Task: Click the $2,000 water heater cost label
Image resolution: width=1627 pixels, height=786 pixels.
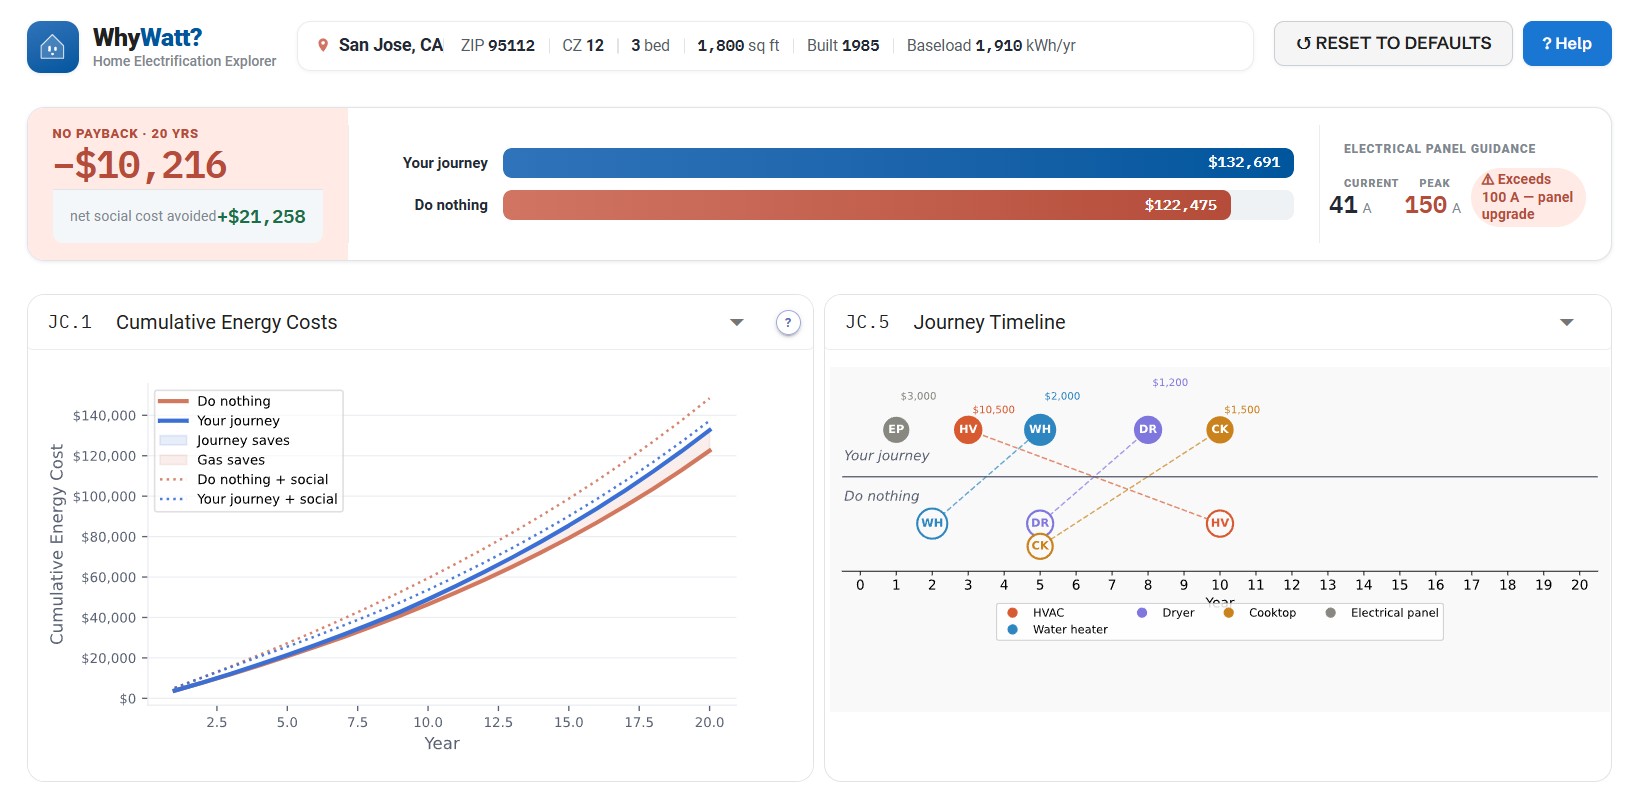Action: pyautogui.click(x=1062, y=396)
